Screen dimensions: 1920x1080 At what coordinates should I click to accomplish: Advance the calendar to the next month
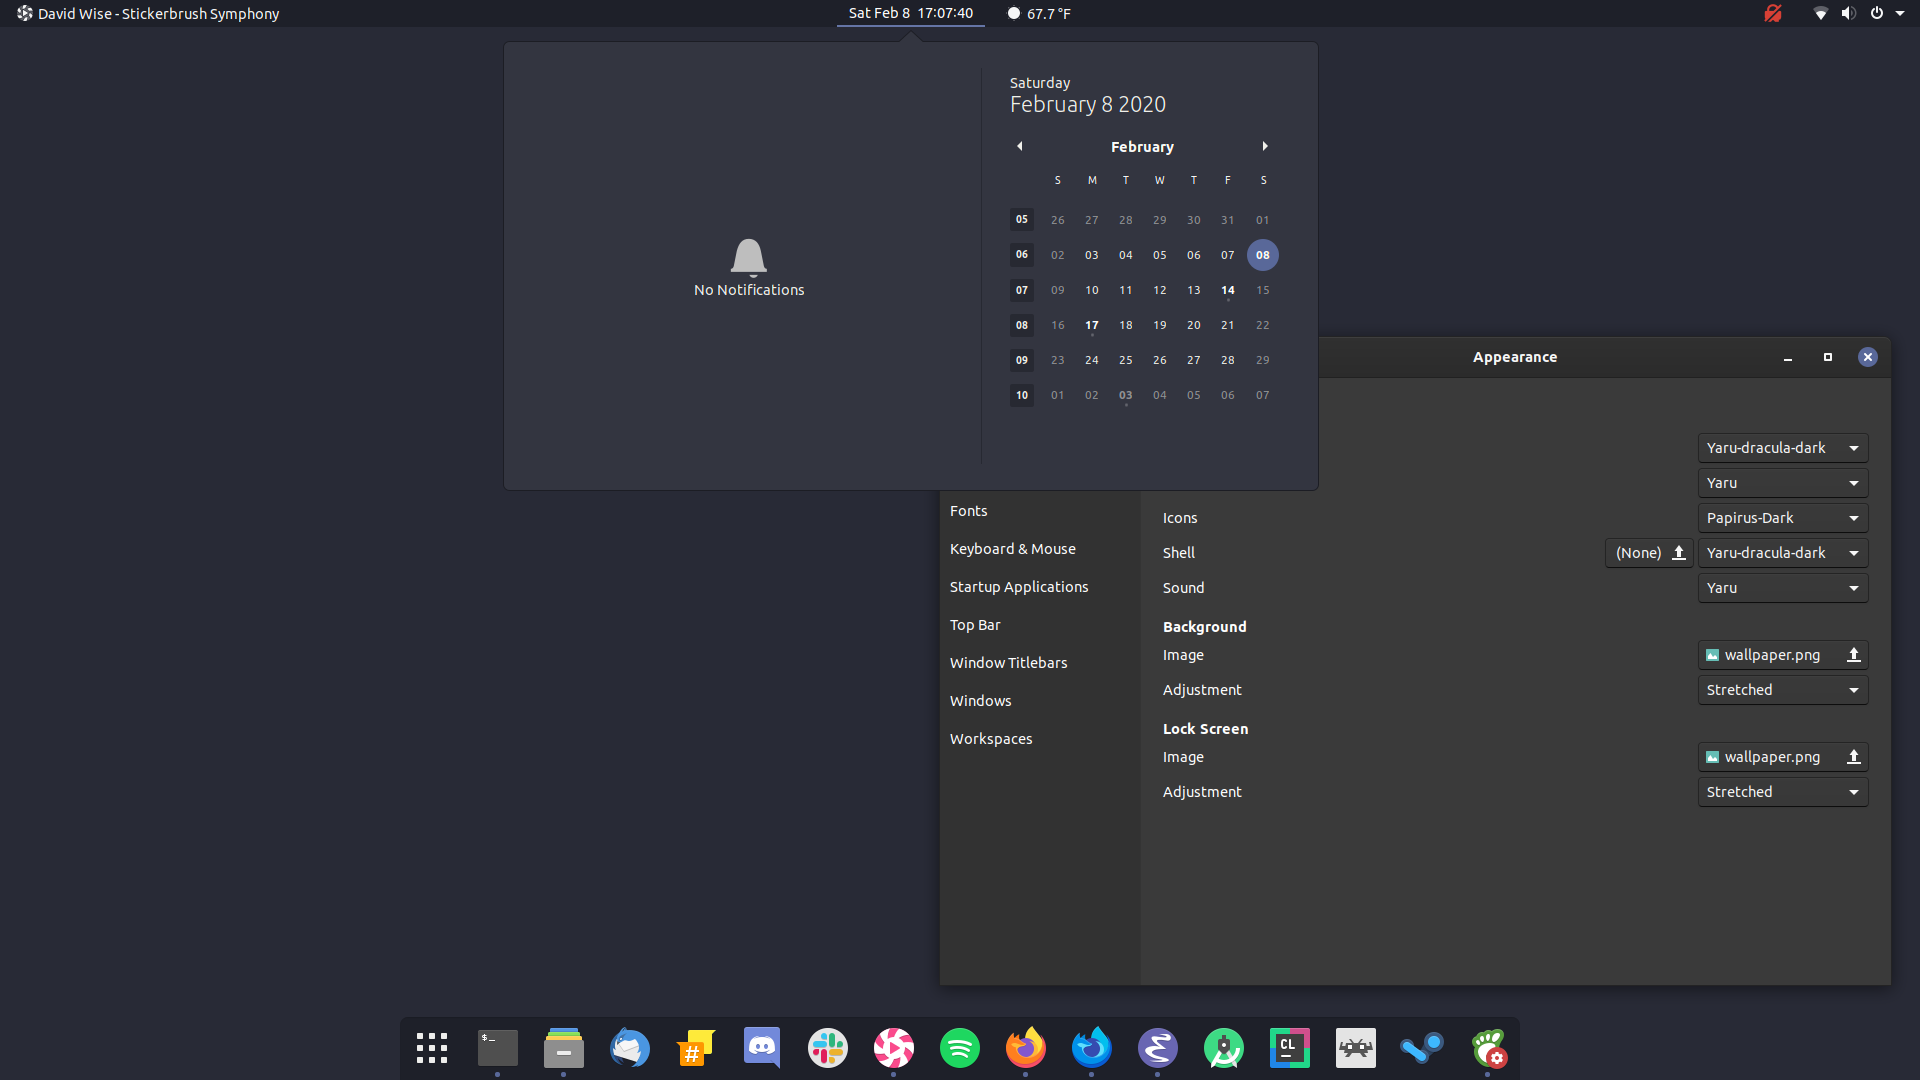click(x=1264, y=146)
